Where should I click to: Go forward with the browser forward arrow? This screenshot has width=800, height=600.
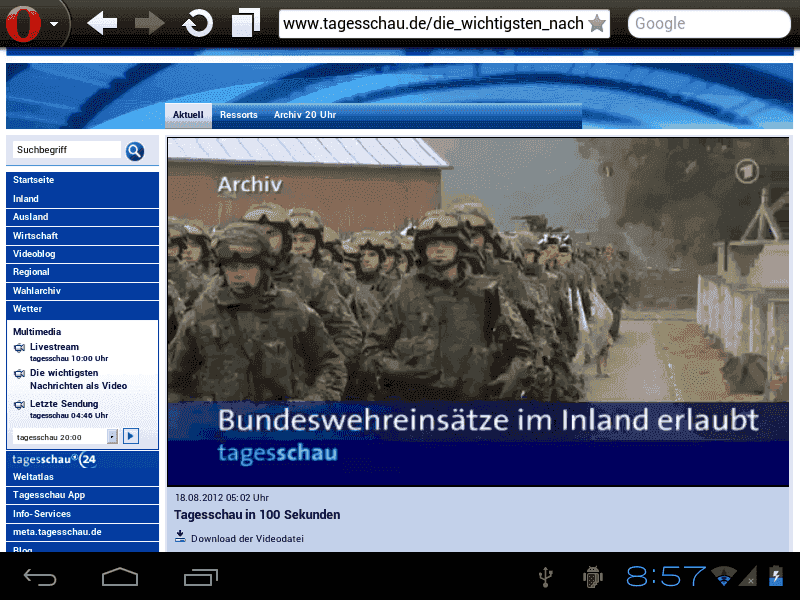(149, 23)
